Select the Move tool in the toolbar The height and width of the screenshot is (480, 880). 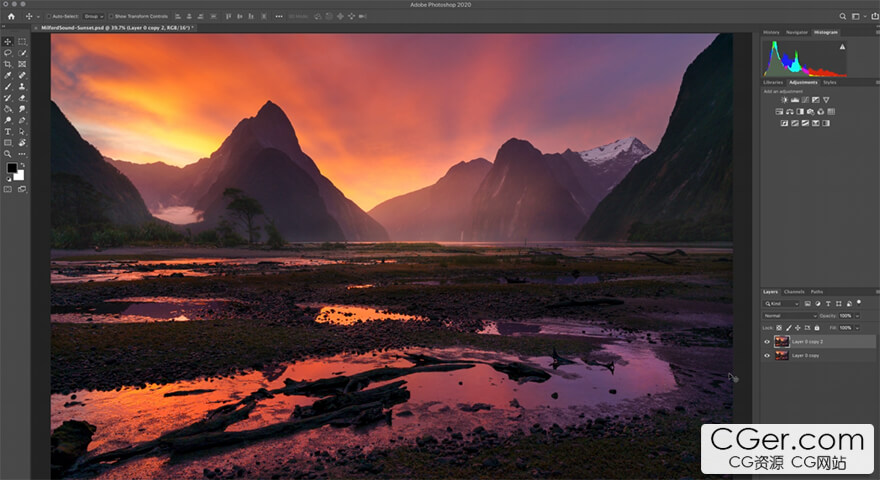pyautogui.click(x=8, y=42)
